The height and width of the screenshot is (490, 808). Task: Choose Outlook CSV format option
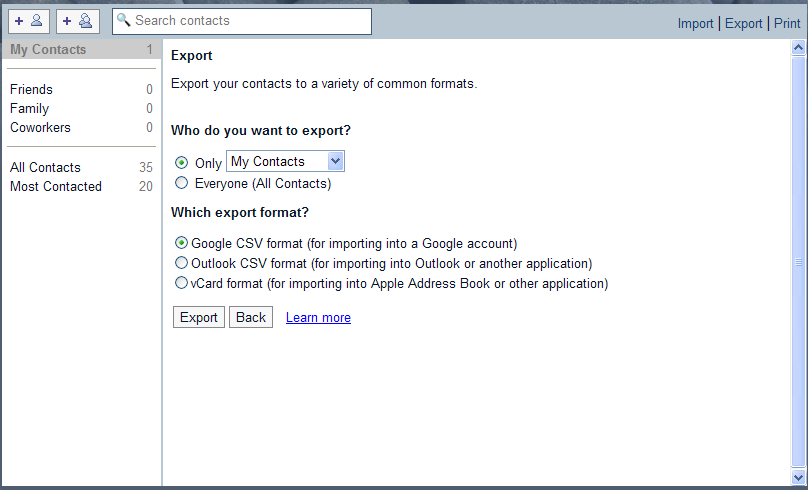pos(181,263)
